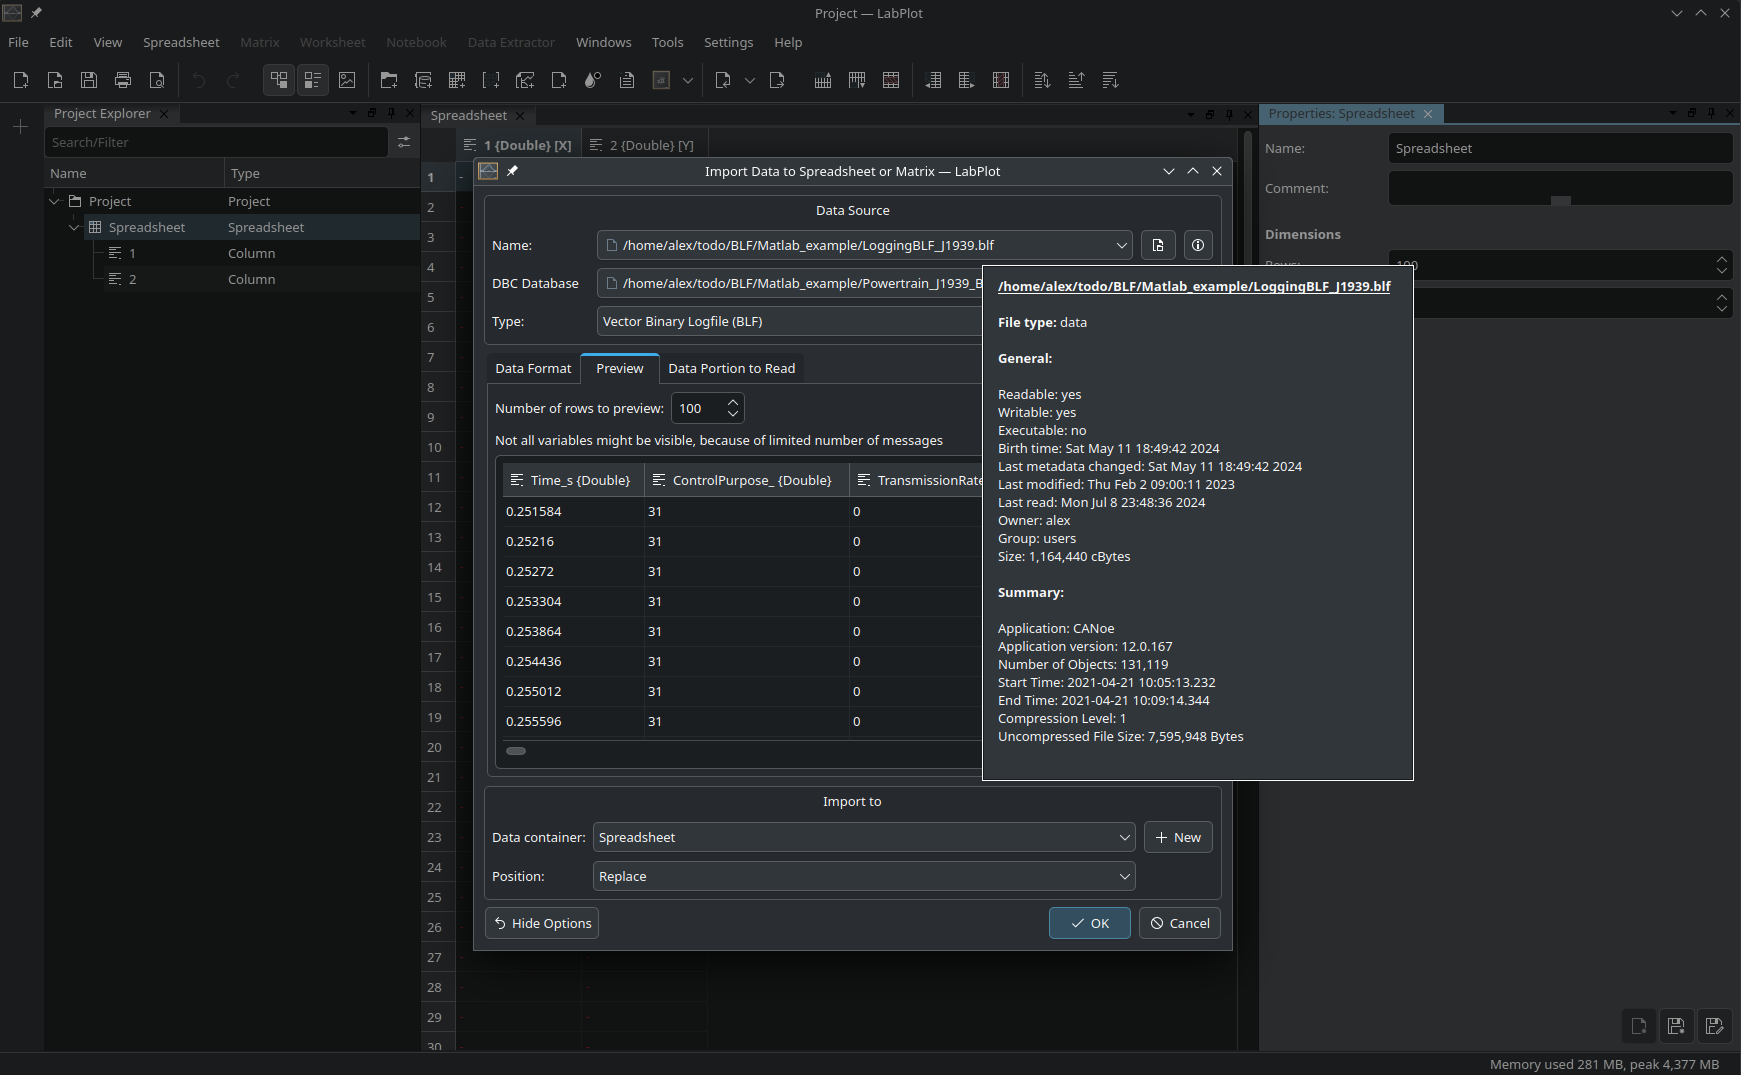Click the Search/Filter field in Project Explorer
The height and width of the screenshot is (1075, 1741).
216,142
